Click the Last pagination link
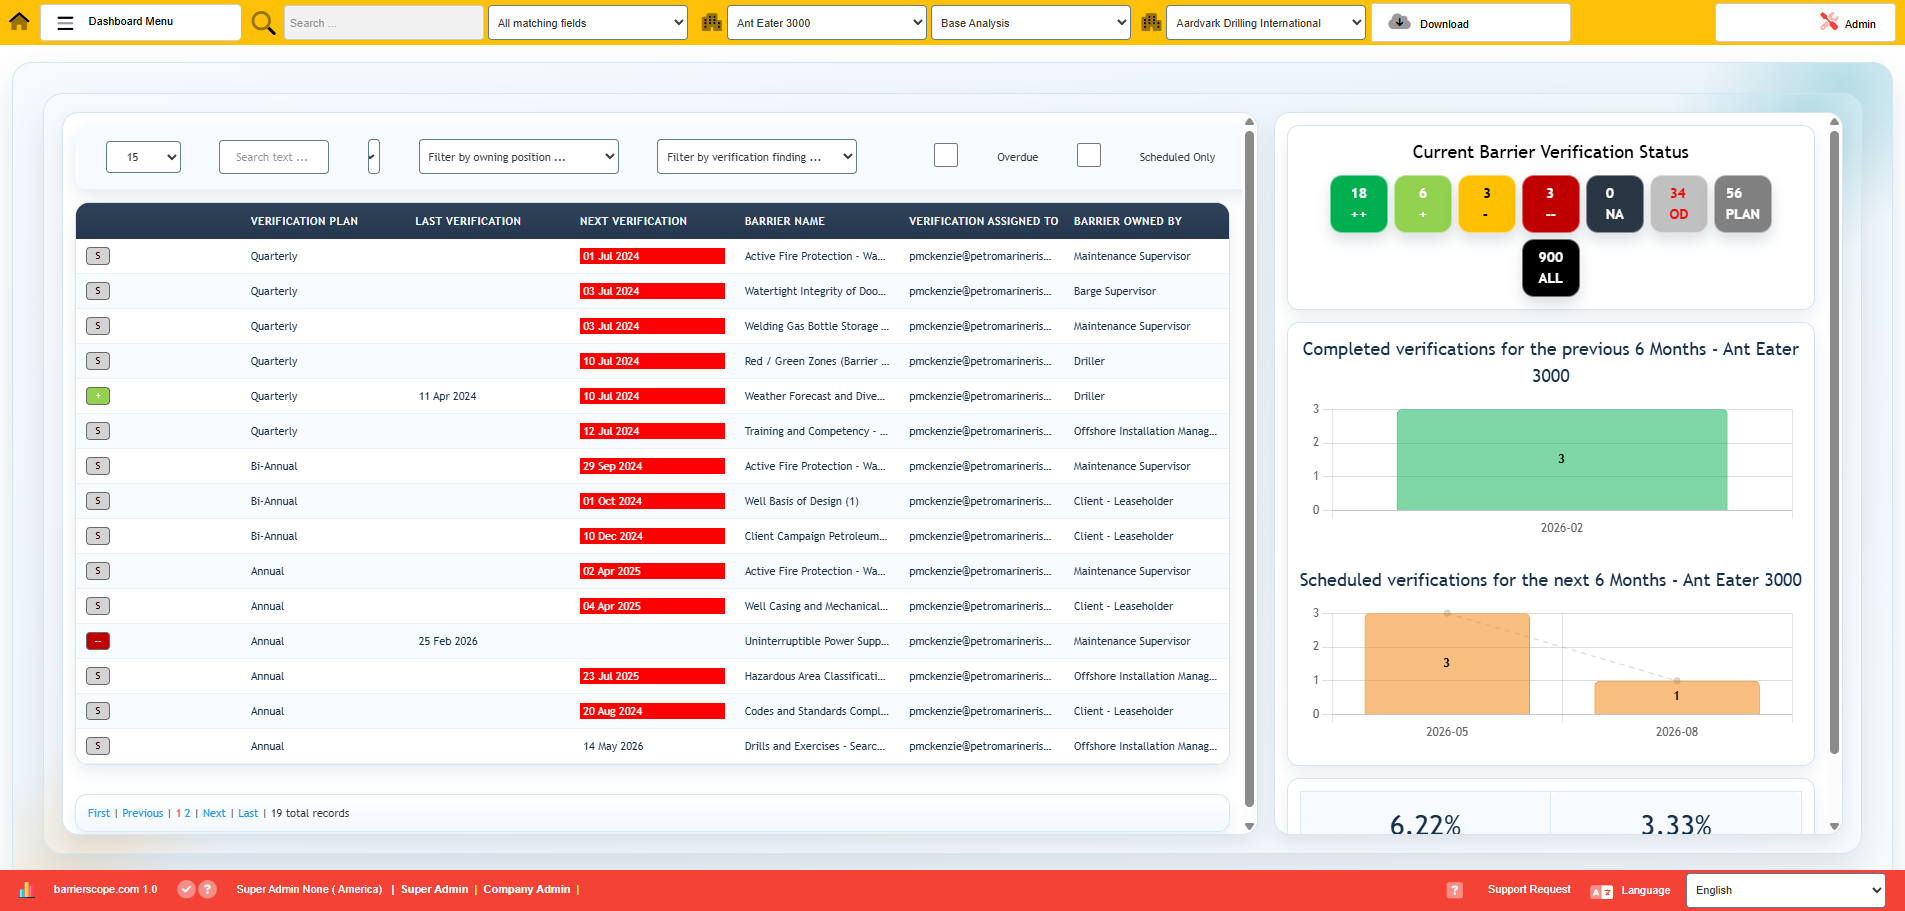This screenshot has height=911, width=1905. click(248, 813)
